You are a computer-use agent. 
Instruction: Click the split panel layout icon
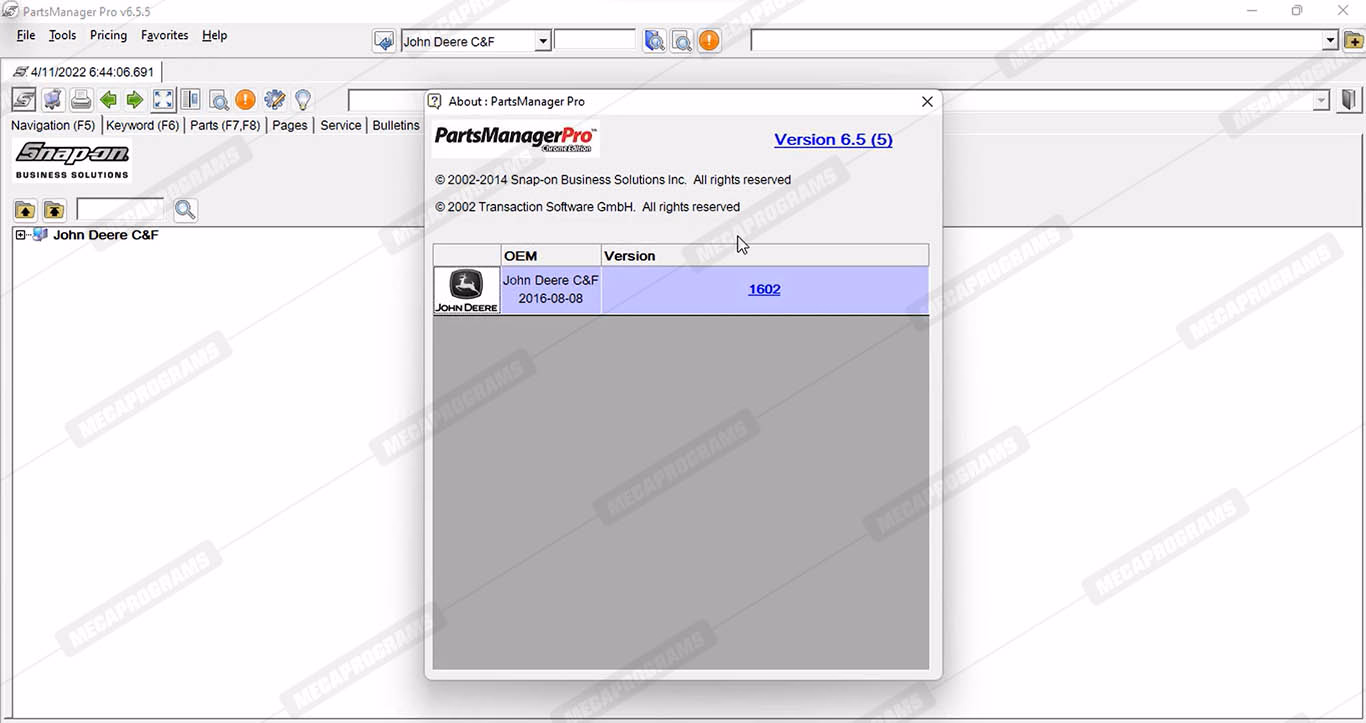pyautogui.click(x=190, y=100)
